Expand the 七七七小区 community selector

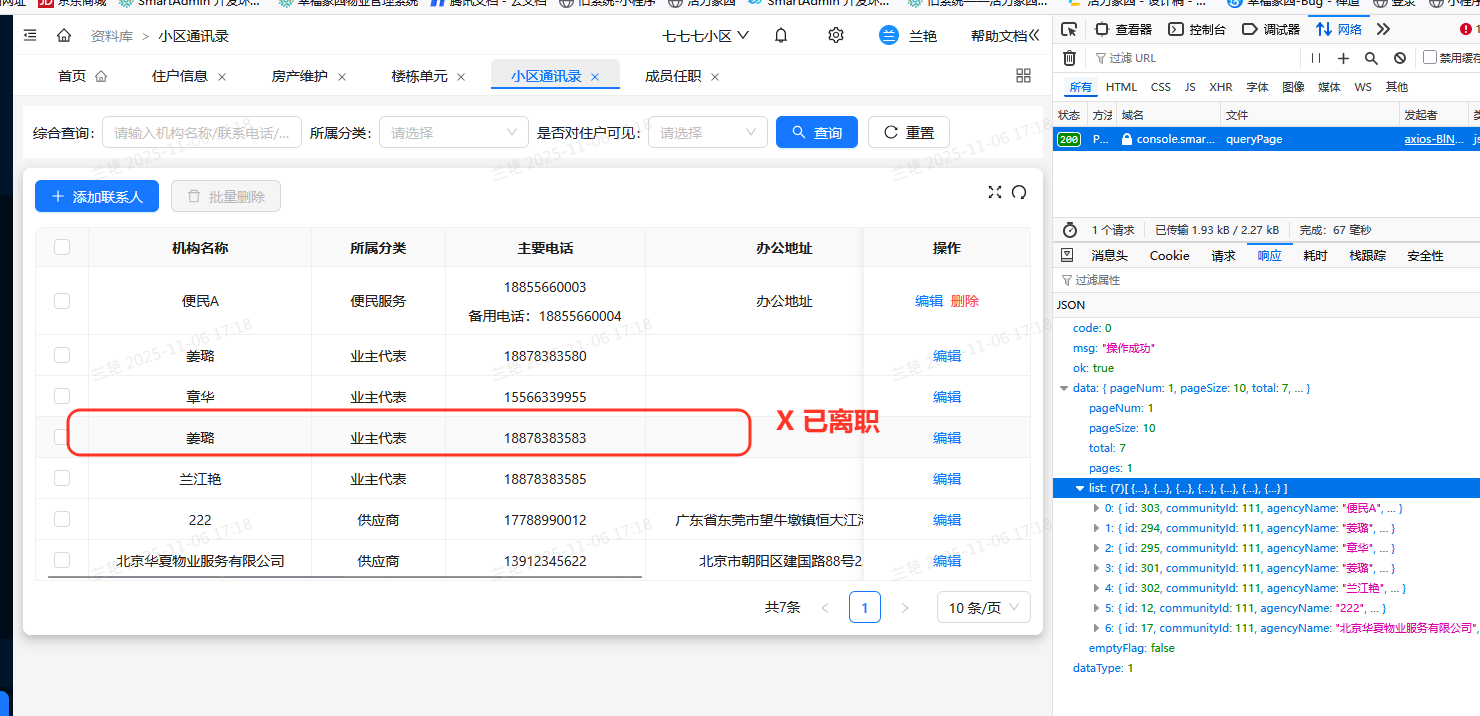coord(705,36)
